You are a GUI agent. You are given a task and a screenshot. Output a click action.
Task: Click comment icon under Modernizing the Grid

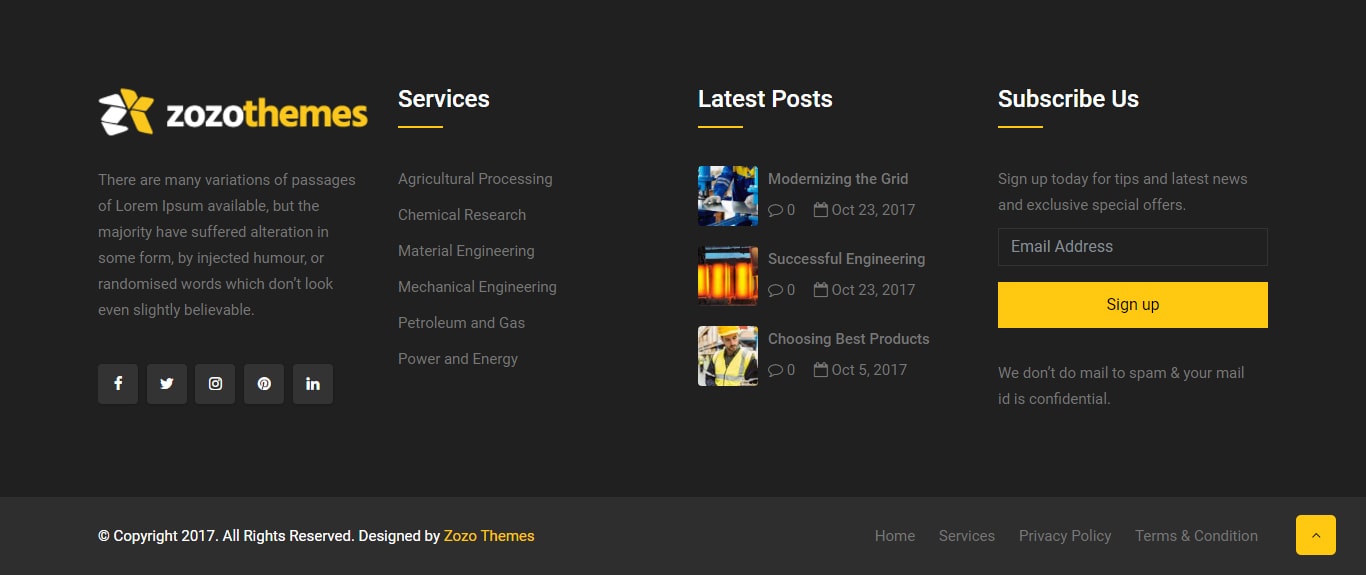775,210
